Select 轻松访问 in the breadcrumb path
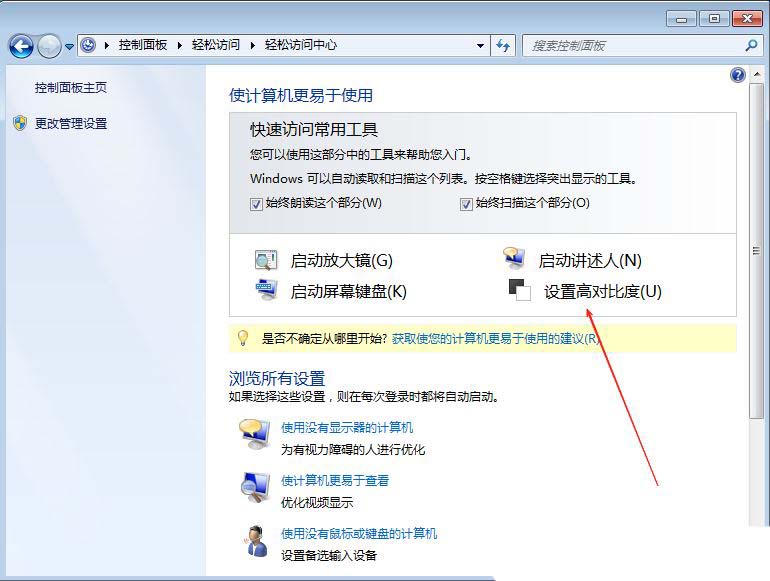770x581 pixels. [x=217, y=46]
